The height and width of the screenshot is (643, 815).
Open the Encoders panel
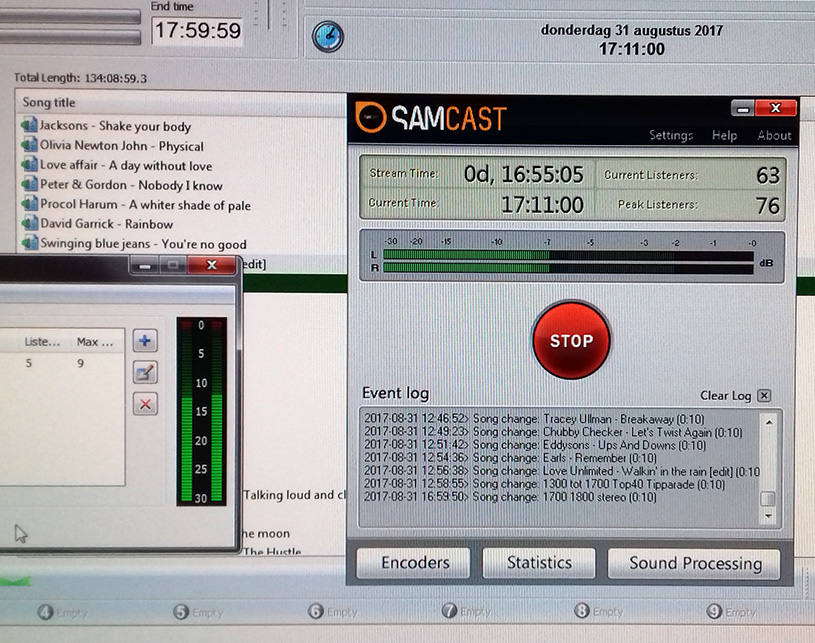(415, 563)
